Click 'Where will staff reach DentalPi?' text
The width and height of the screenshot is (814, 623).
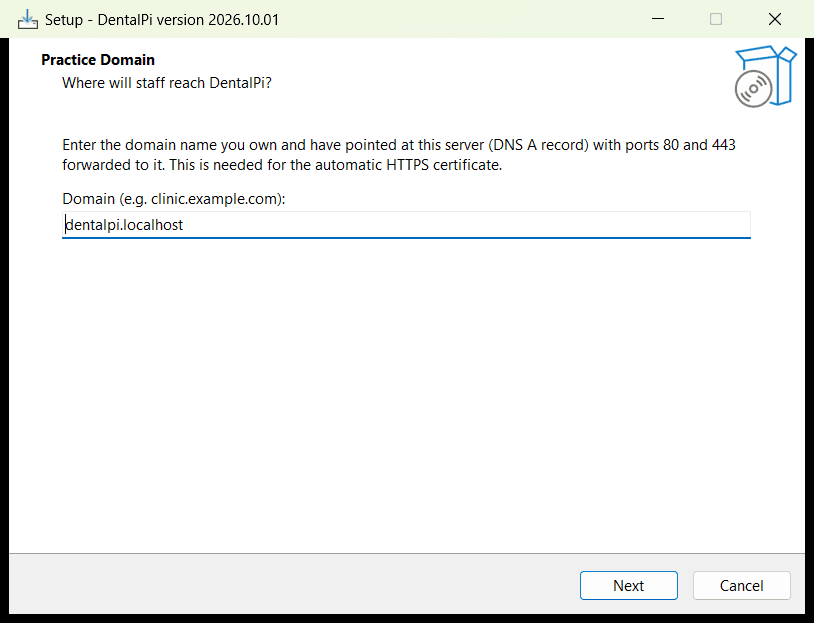coord(167,83)
